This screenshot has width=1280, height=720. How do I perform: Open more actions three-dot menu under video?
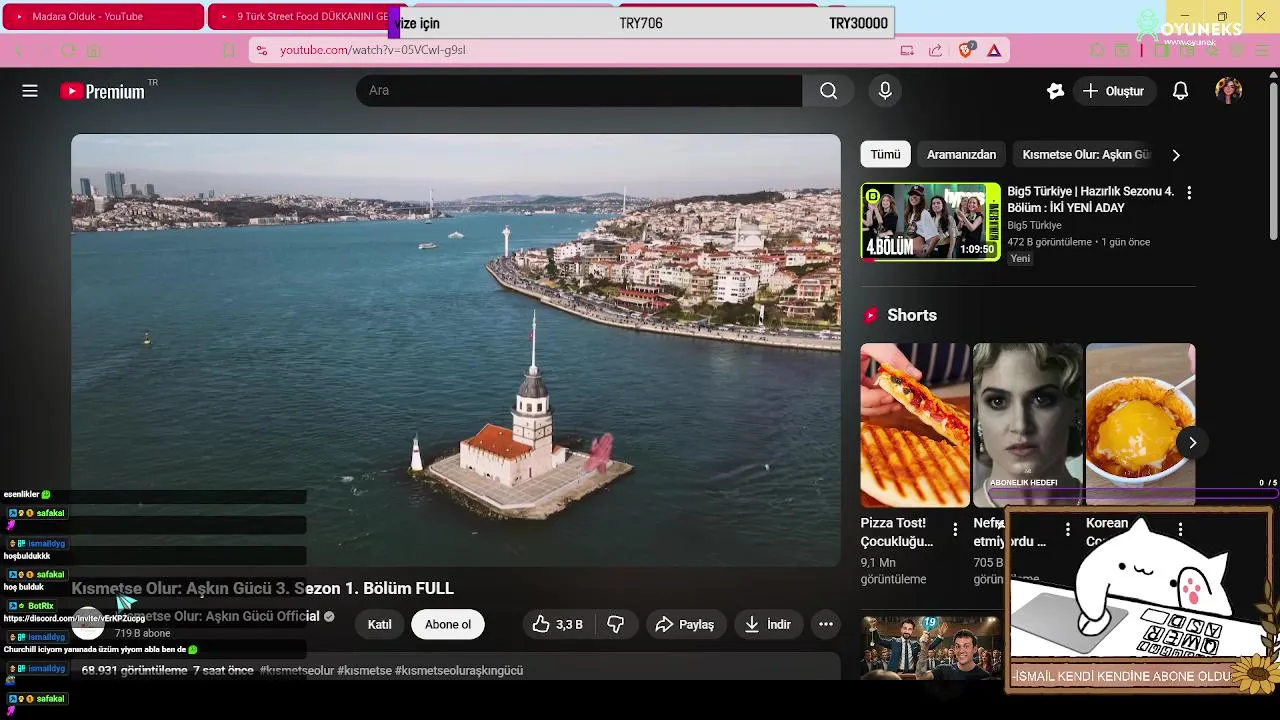[826, 624]
